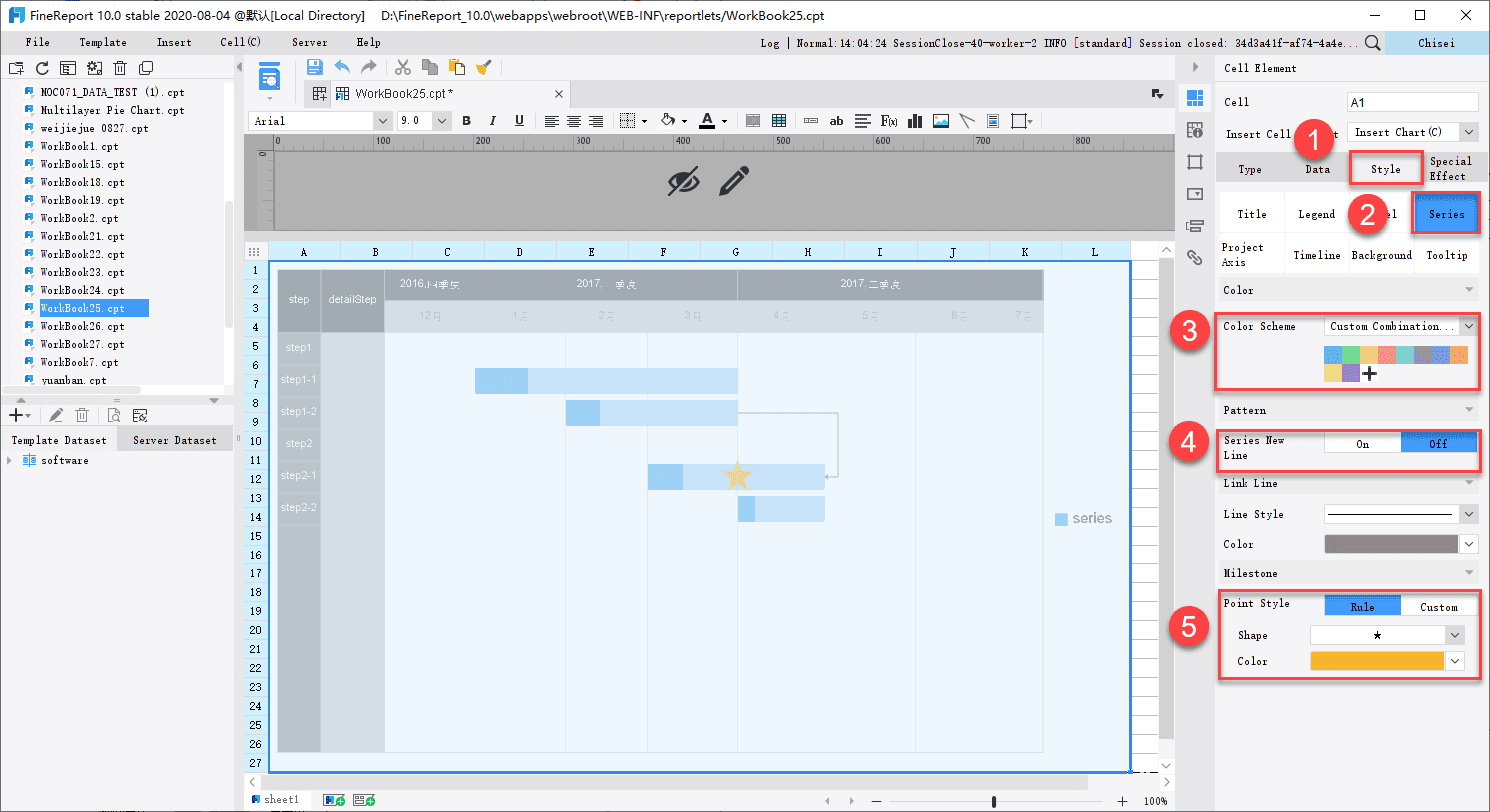Set Series New Line to Off

pyautogui.click(x=1438, y=444)
